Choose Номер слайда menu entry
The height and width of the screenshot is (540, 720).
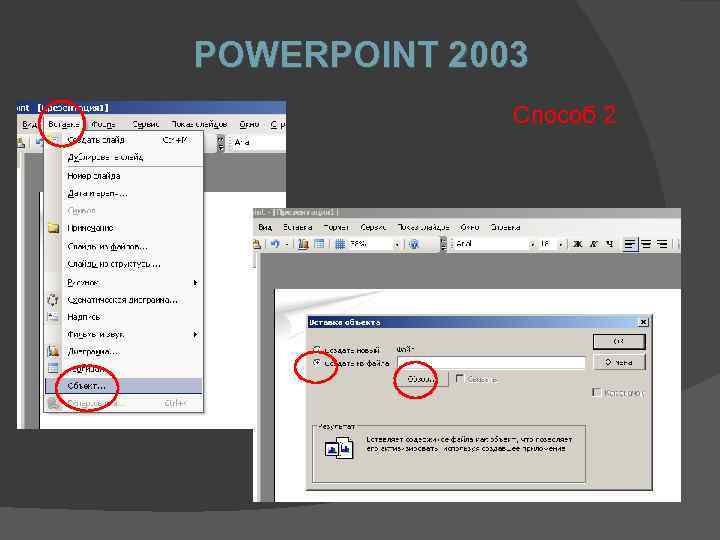124,176
